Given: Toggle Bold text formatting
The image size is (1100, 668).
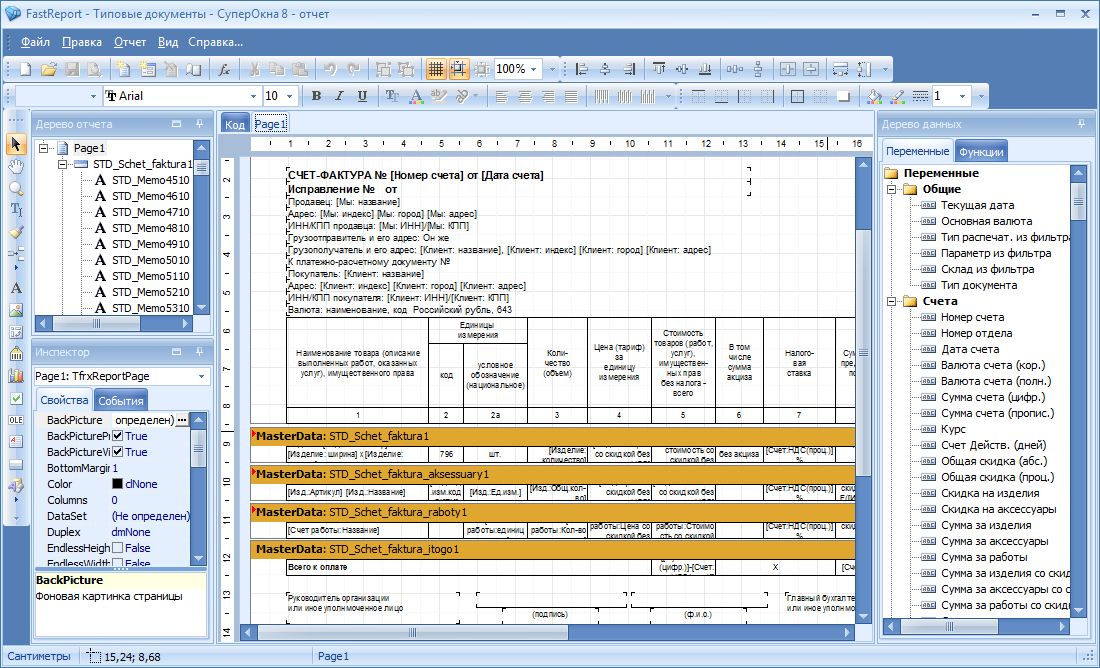Looking at the screenshot, I should pyautogui.click(x=316, y=96).
